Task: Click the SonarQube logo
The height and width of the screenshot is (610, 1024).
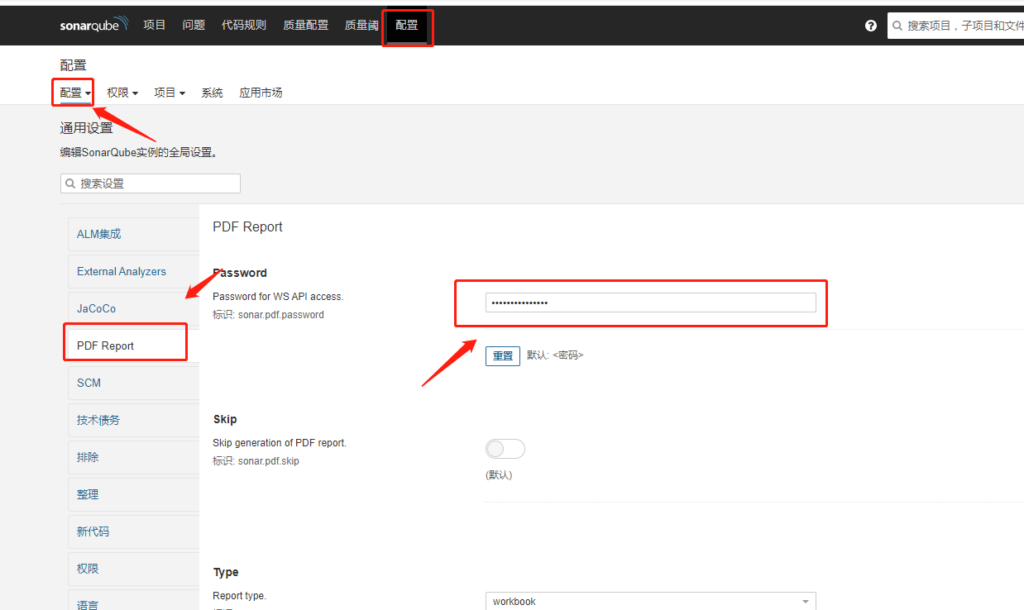Action: pos(94,25)
